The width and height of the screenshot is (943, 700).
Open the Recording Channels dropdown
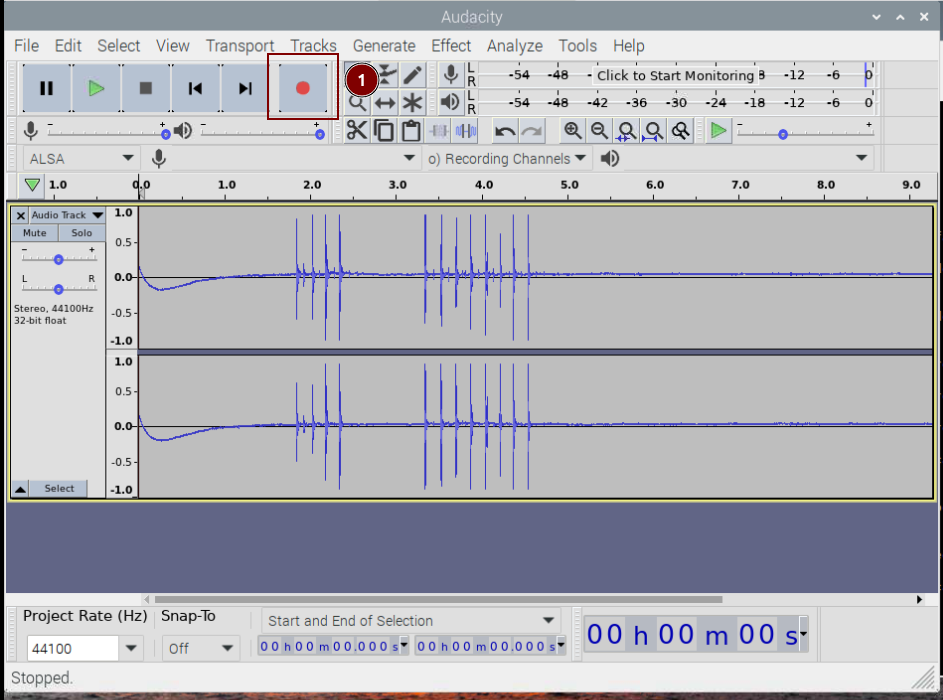(507, 158)
